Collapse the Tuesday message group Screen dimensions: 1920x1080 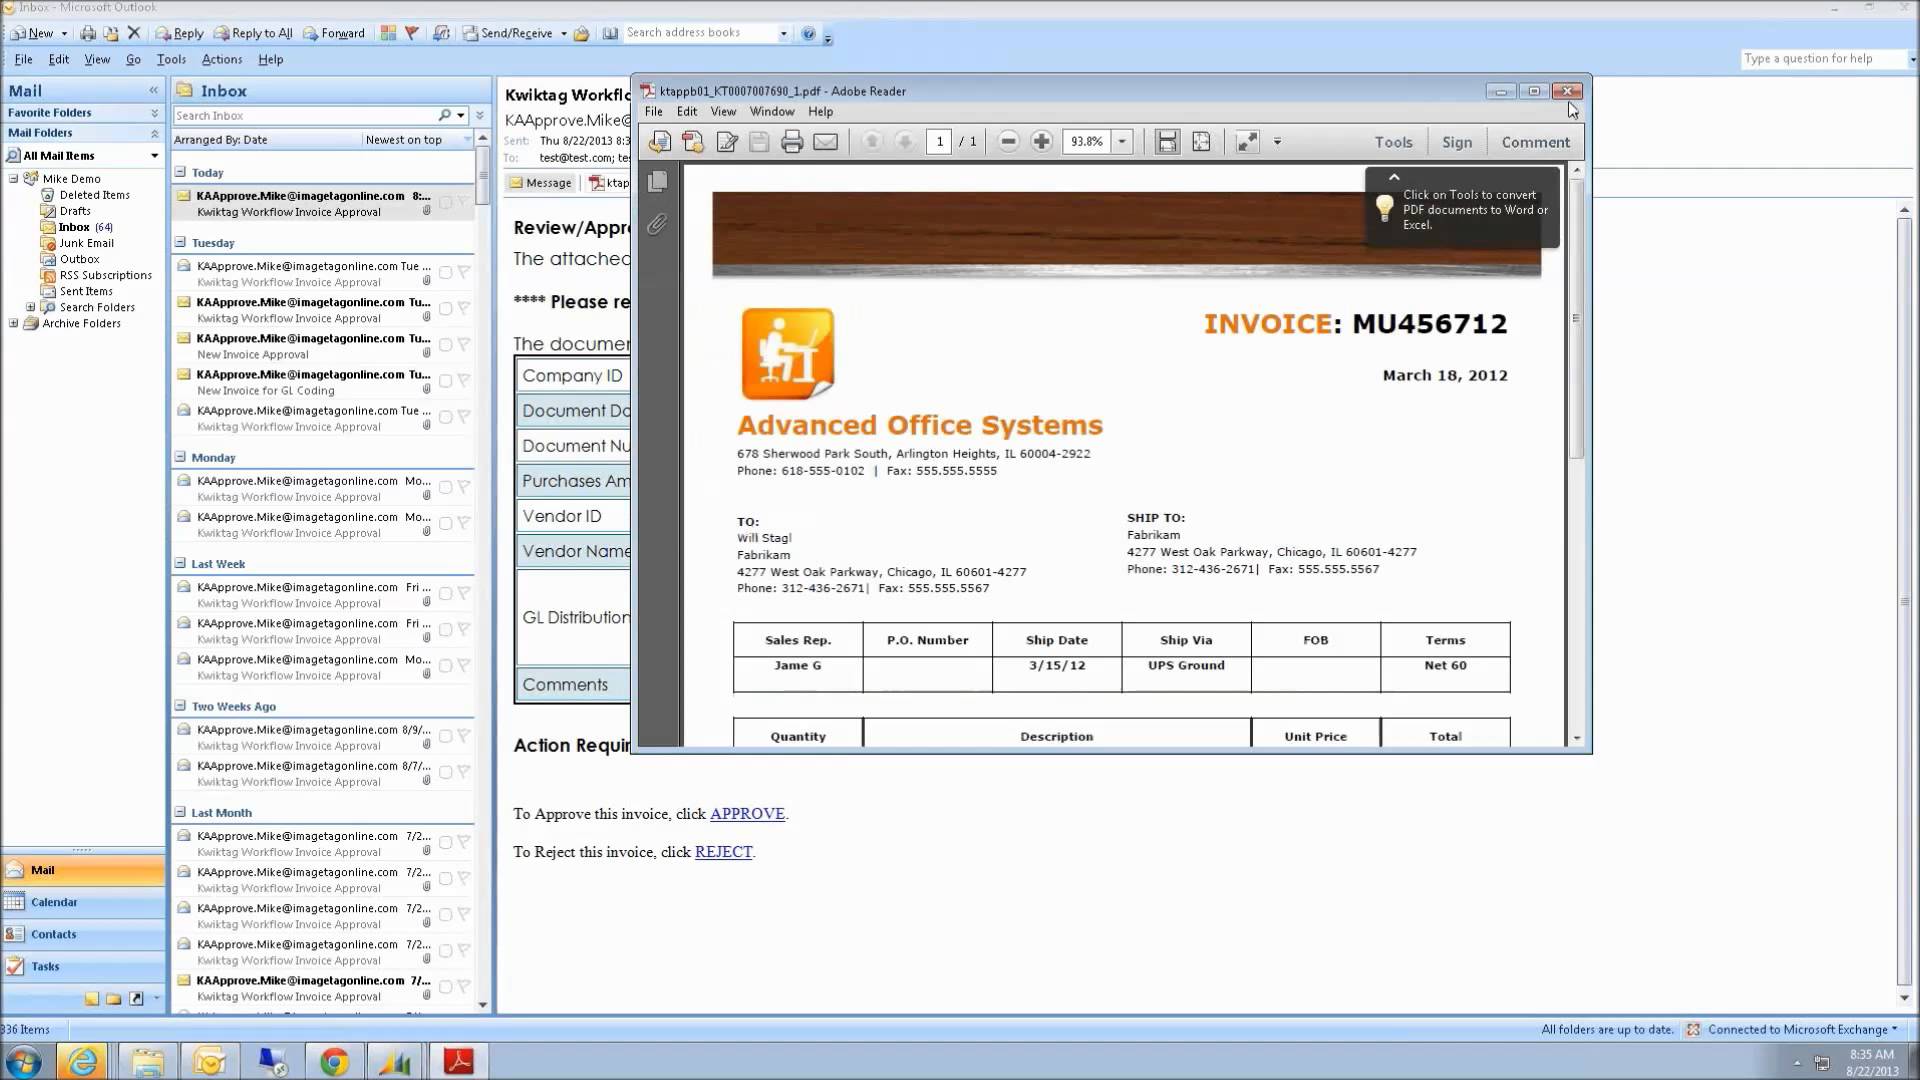pyautogui.click(x=181, y=242)
